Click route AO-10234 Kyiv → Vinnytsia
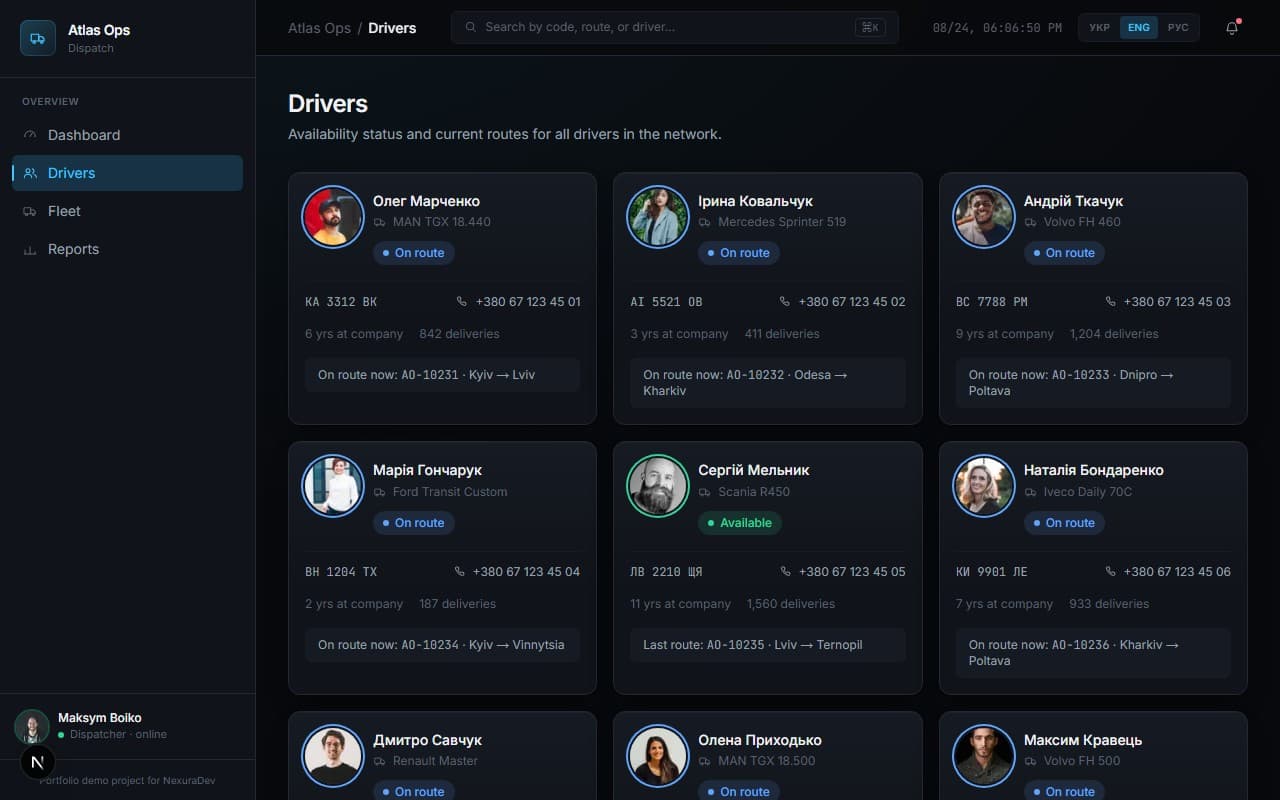The height and width of the screenshot is (800, 1280). (443, 645)
